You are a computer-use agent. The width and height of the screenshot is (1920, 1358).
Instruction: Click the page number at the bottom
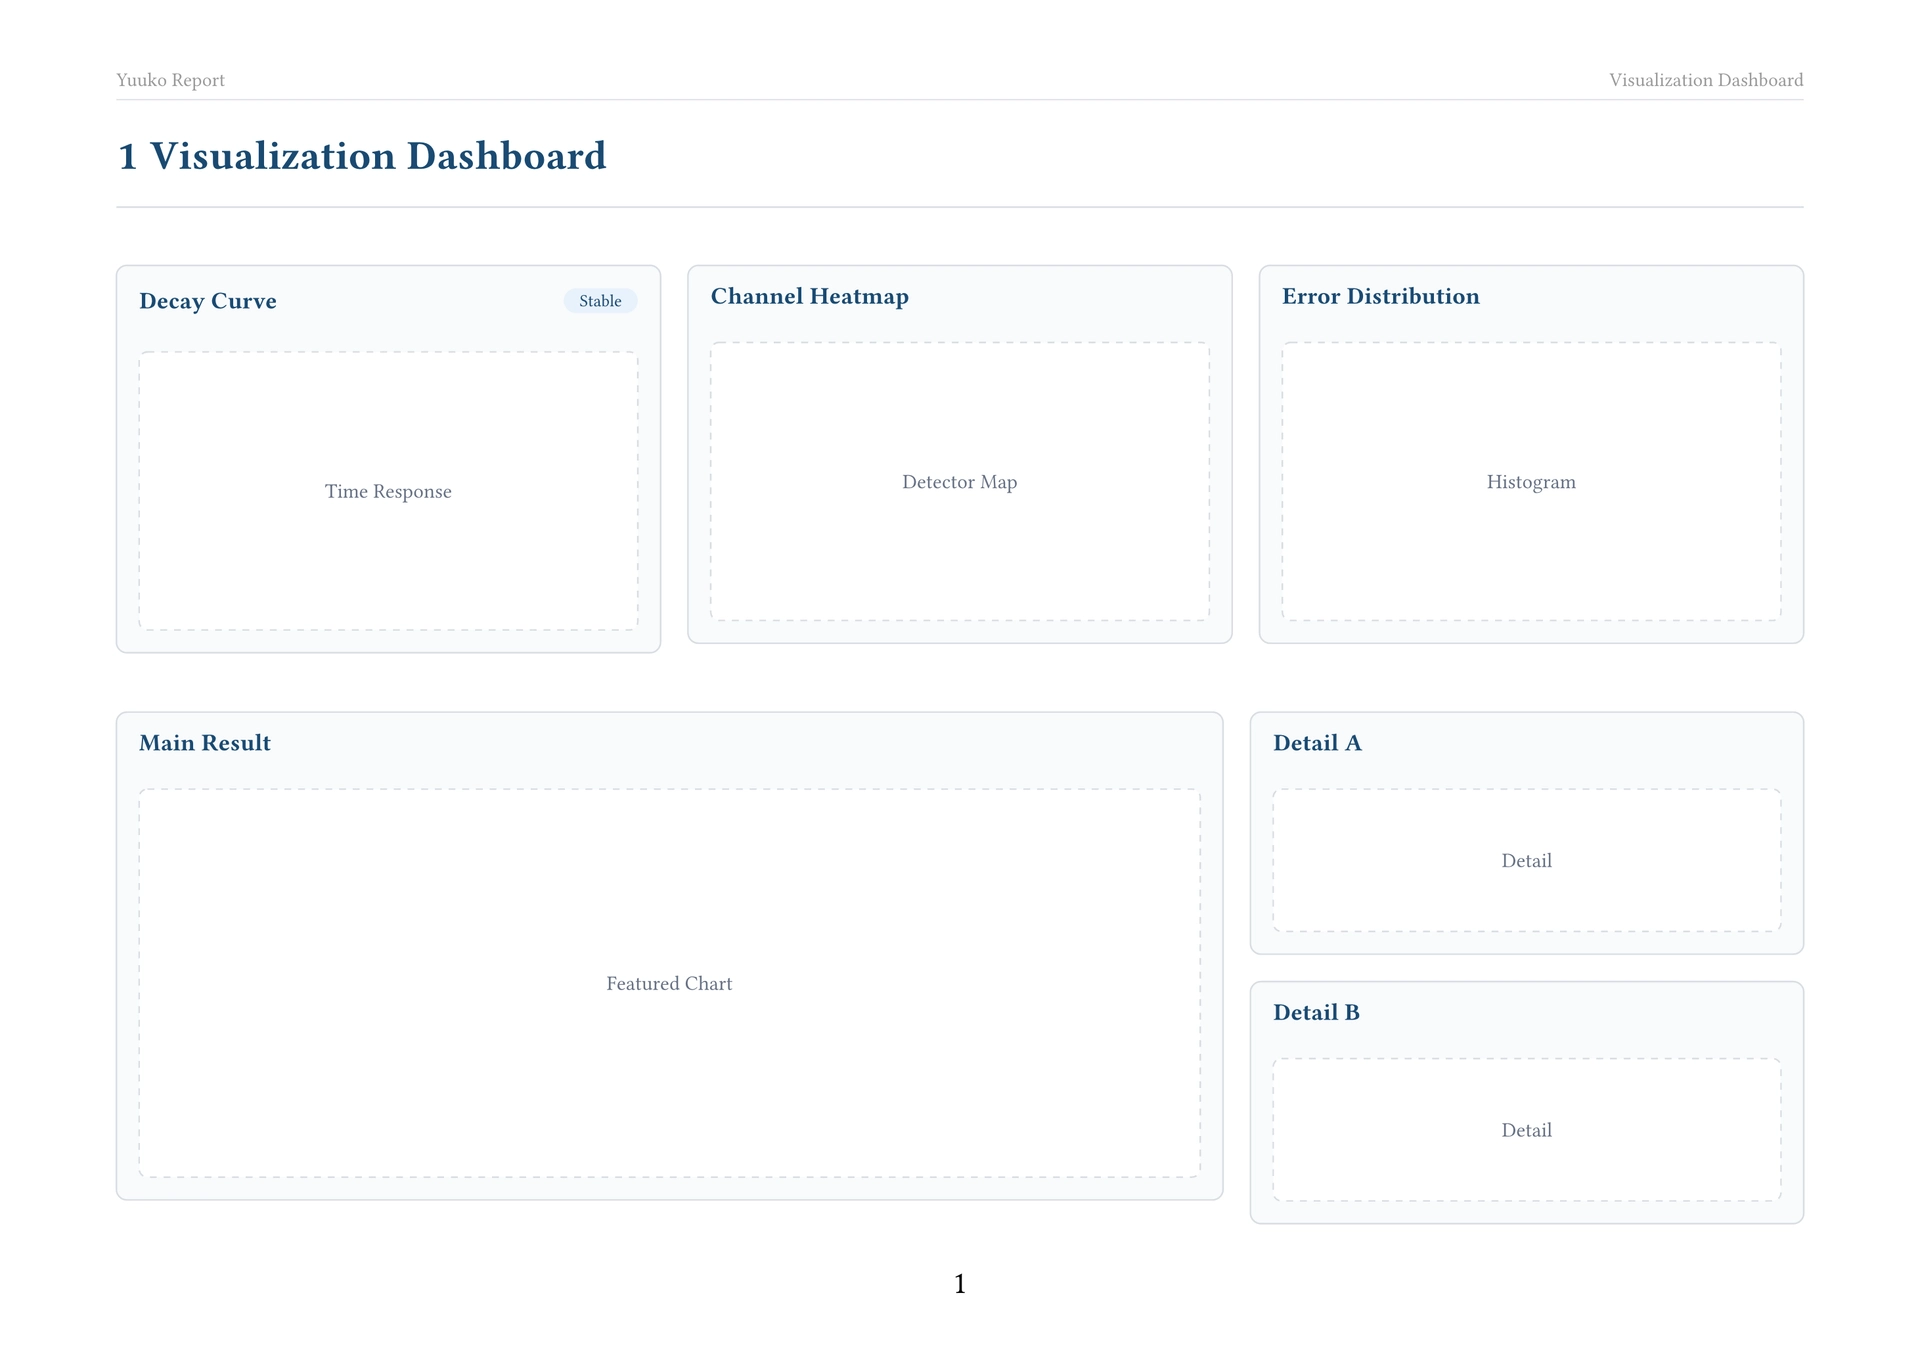coord(960,1284)
